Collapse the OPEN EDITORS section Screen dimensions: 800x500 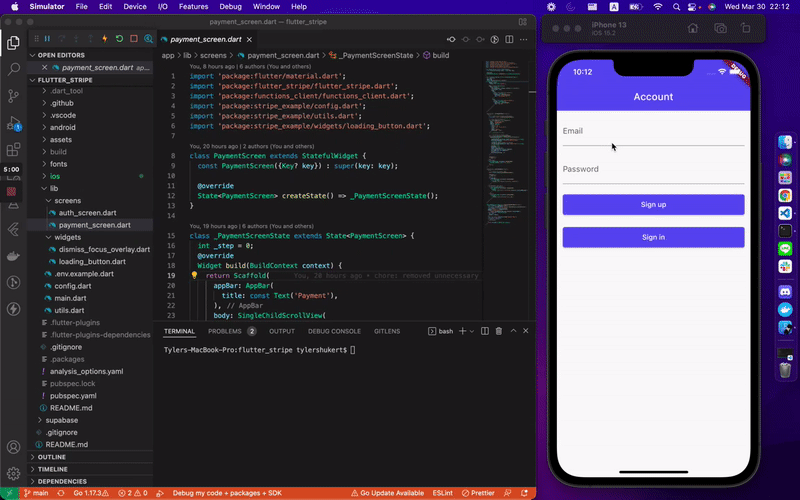61,55
